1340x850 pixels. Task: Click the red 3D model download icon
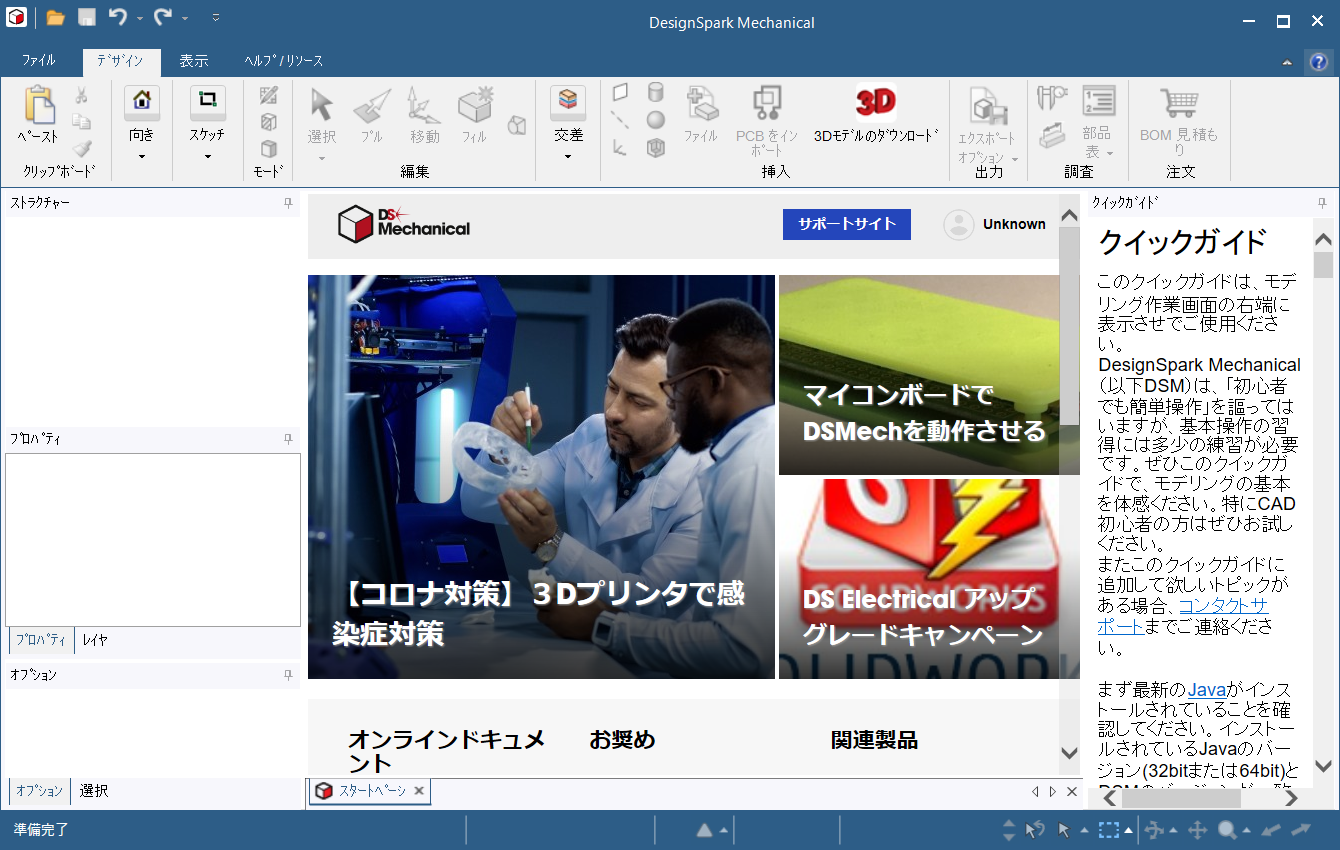(x=876, y=103)
